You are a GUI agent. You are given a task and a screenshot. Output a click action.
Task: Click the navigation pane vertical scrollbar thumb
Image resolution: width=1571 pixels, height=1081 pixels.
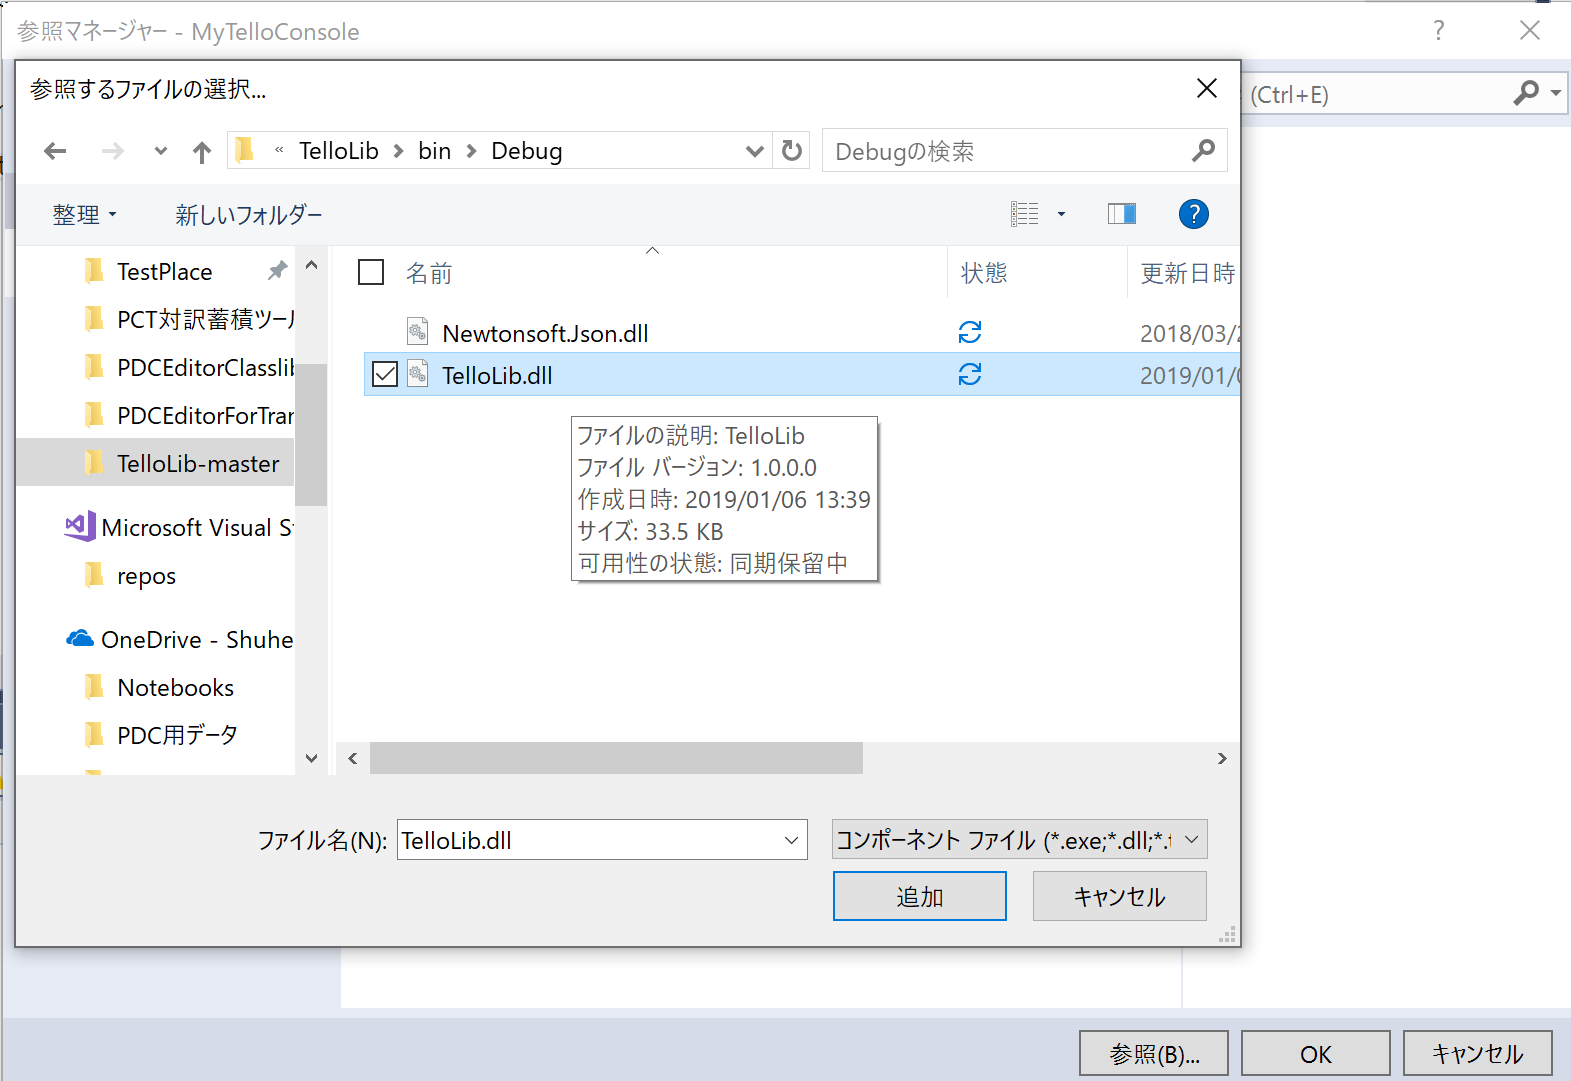tap(311, 435)
